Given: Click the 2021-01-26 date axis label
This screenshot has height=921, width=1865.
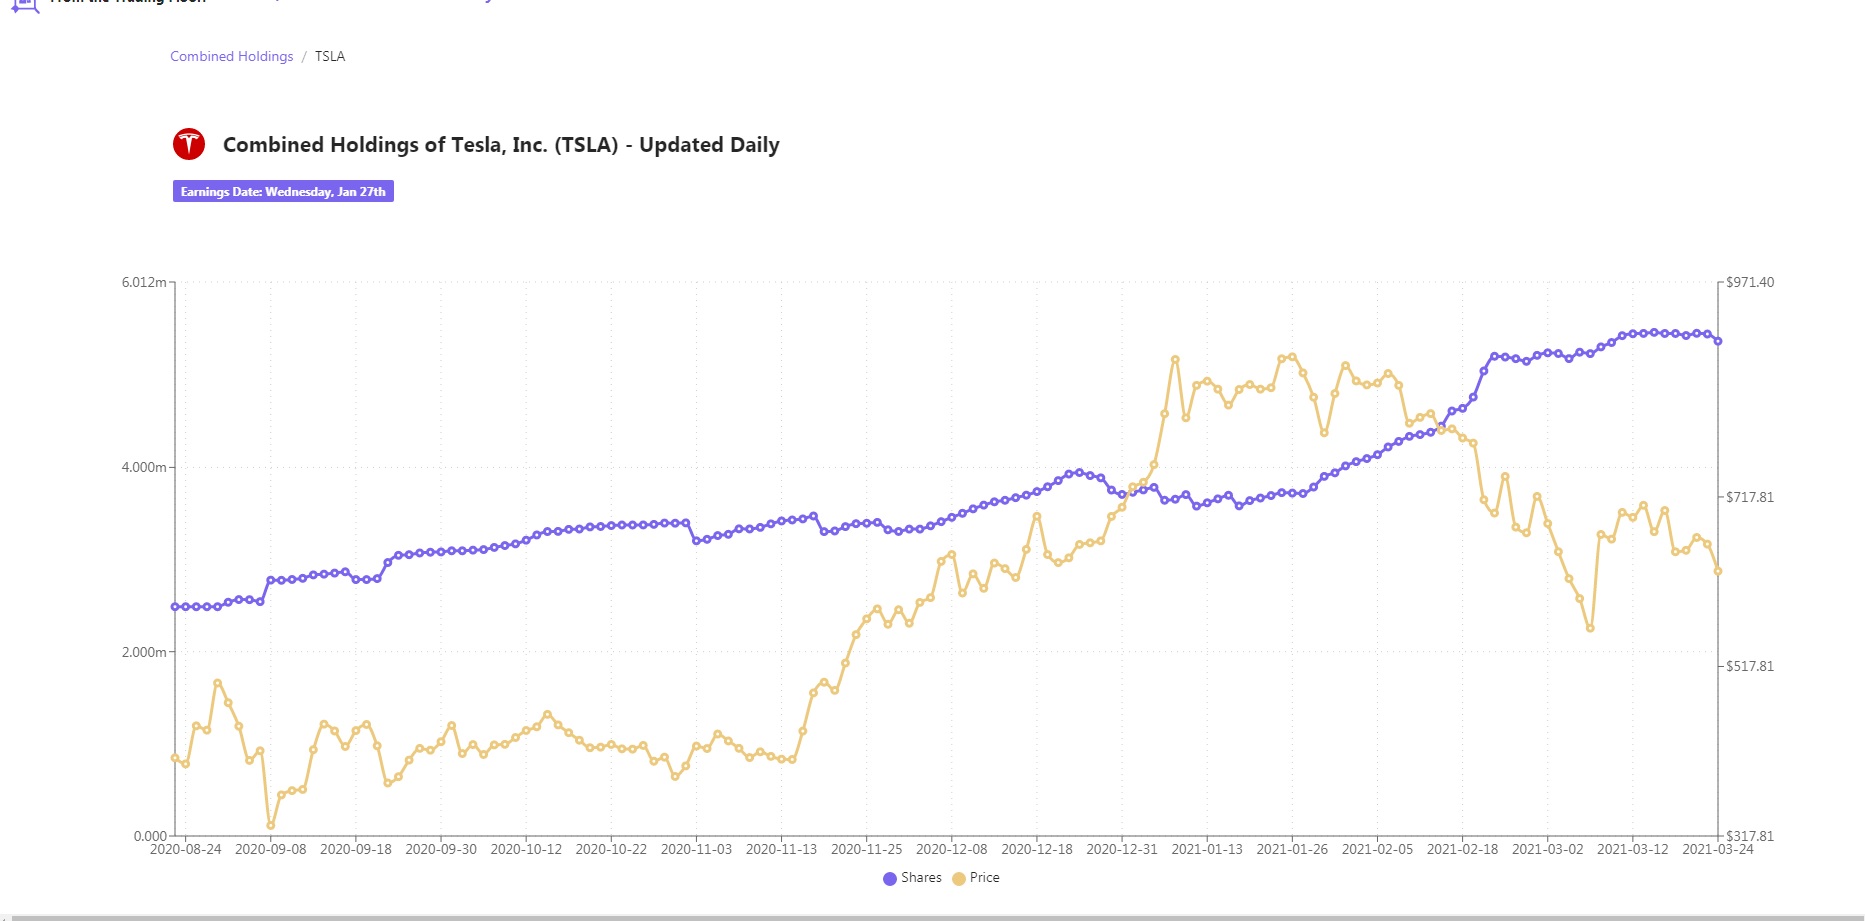Looking at the screenshot, I should point(1292,849).
